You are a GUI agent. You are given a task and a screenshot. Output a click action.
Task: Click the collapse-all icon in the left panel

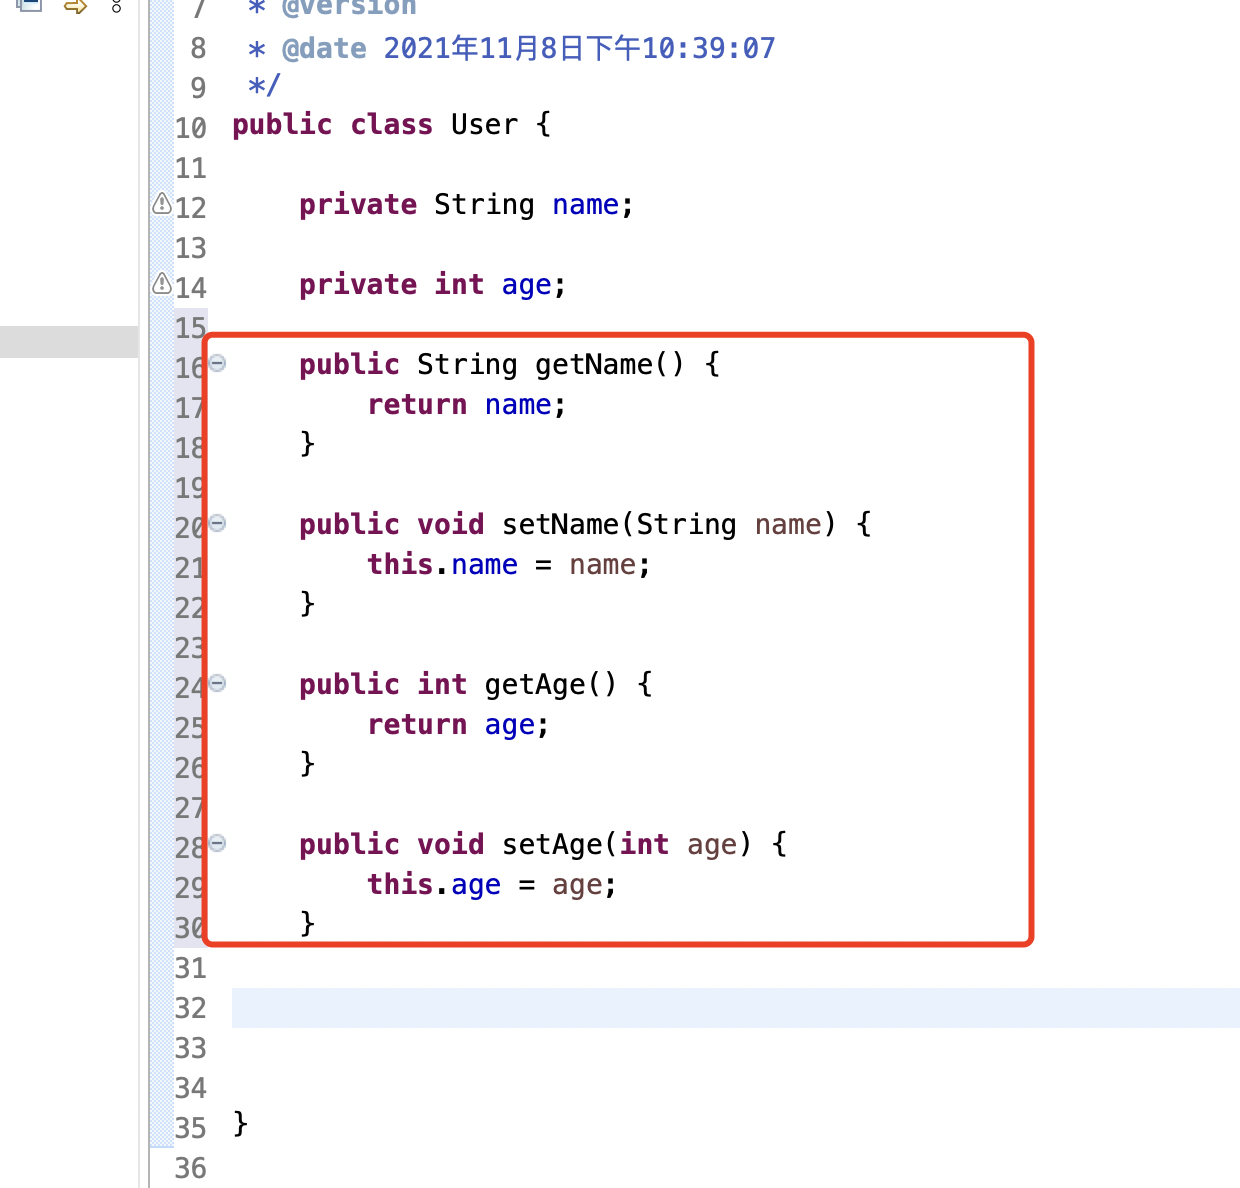(29, 5)
